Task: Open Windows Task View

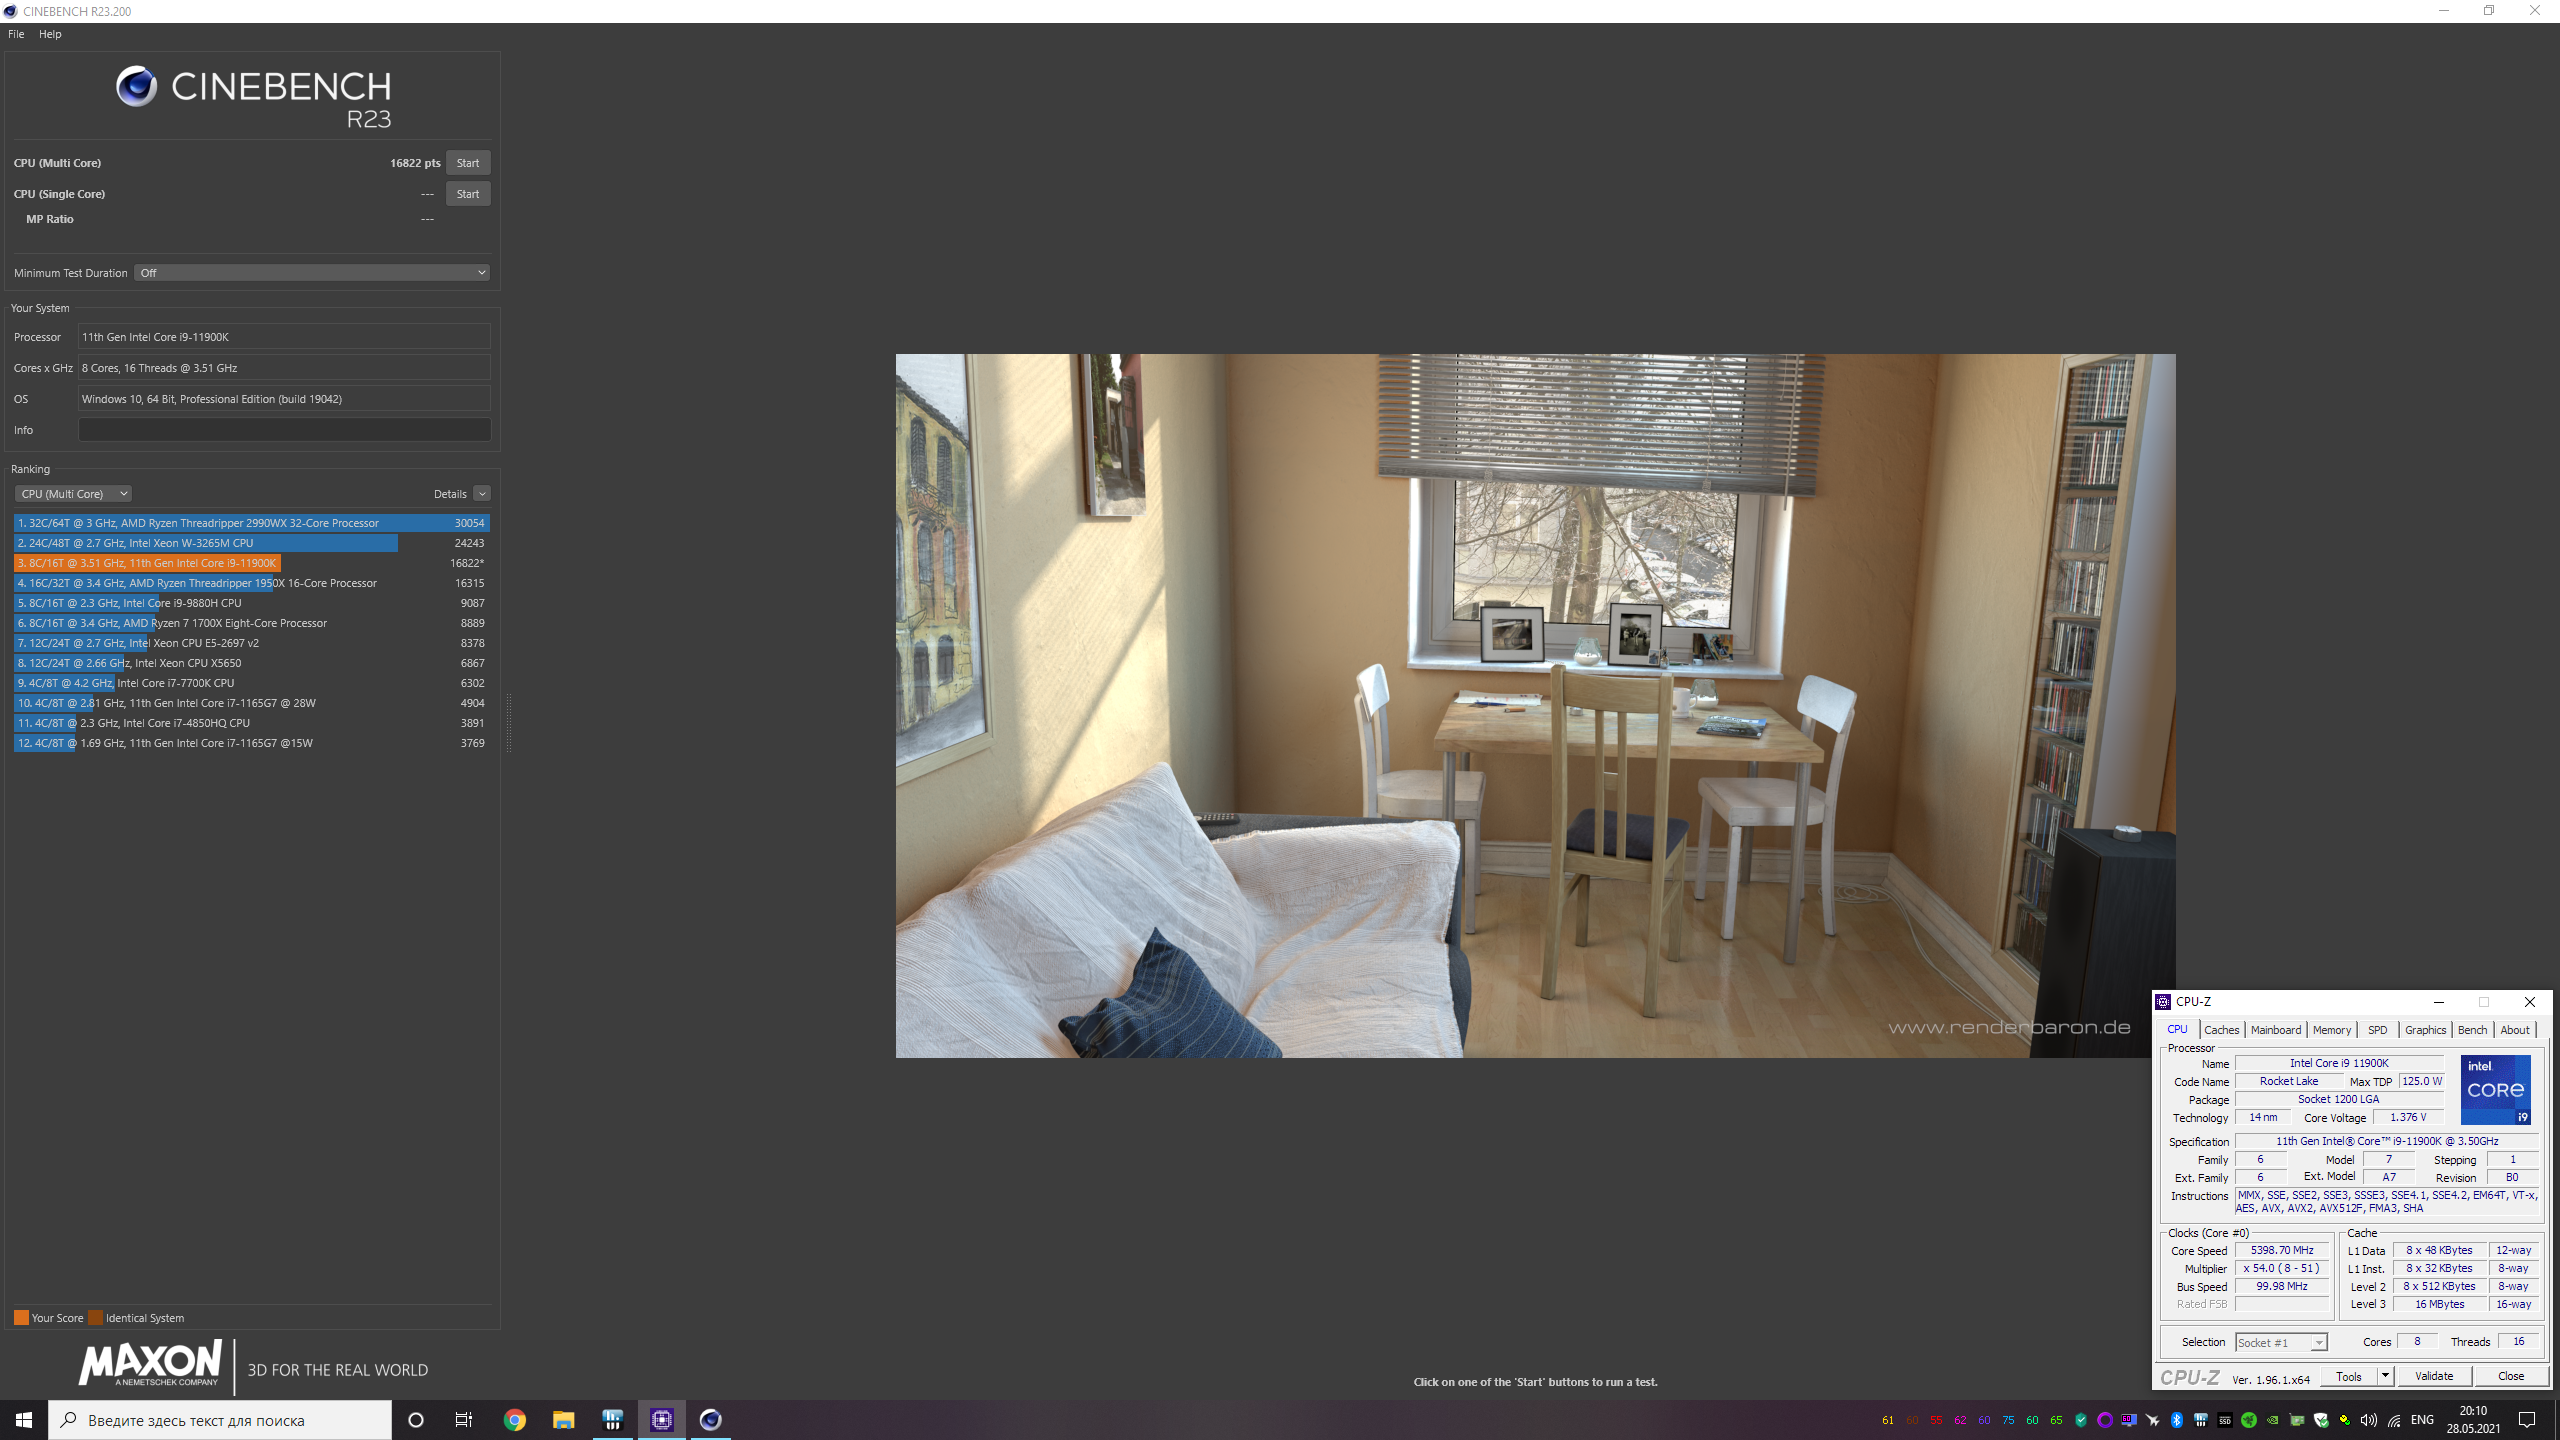Action: pyautogui.click(x=464, y=1420)
